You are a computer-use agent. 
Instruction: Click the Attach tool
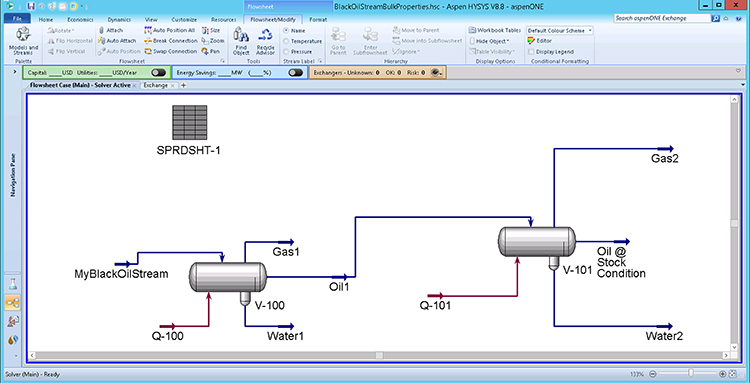tap(110, 30)
